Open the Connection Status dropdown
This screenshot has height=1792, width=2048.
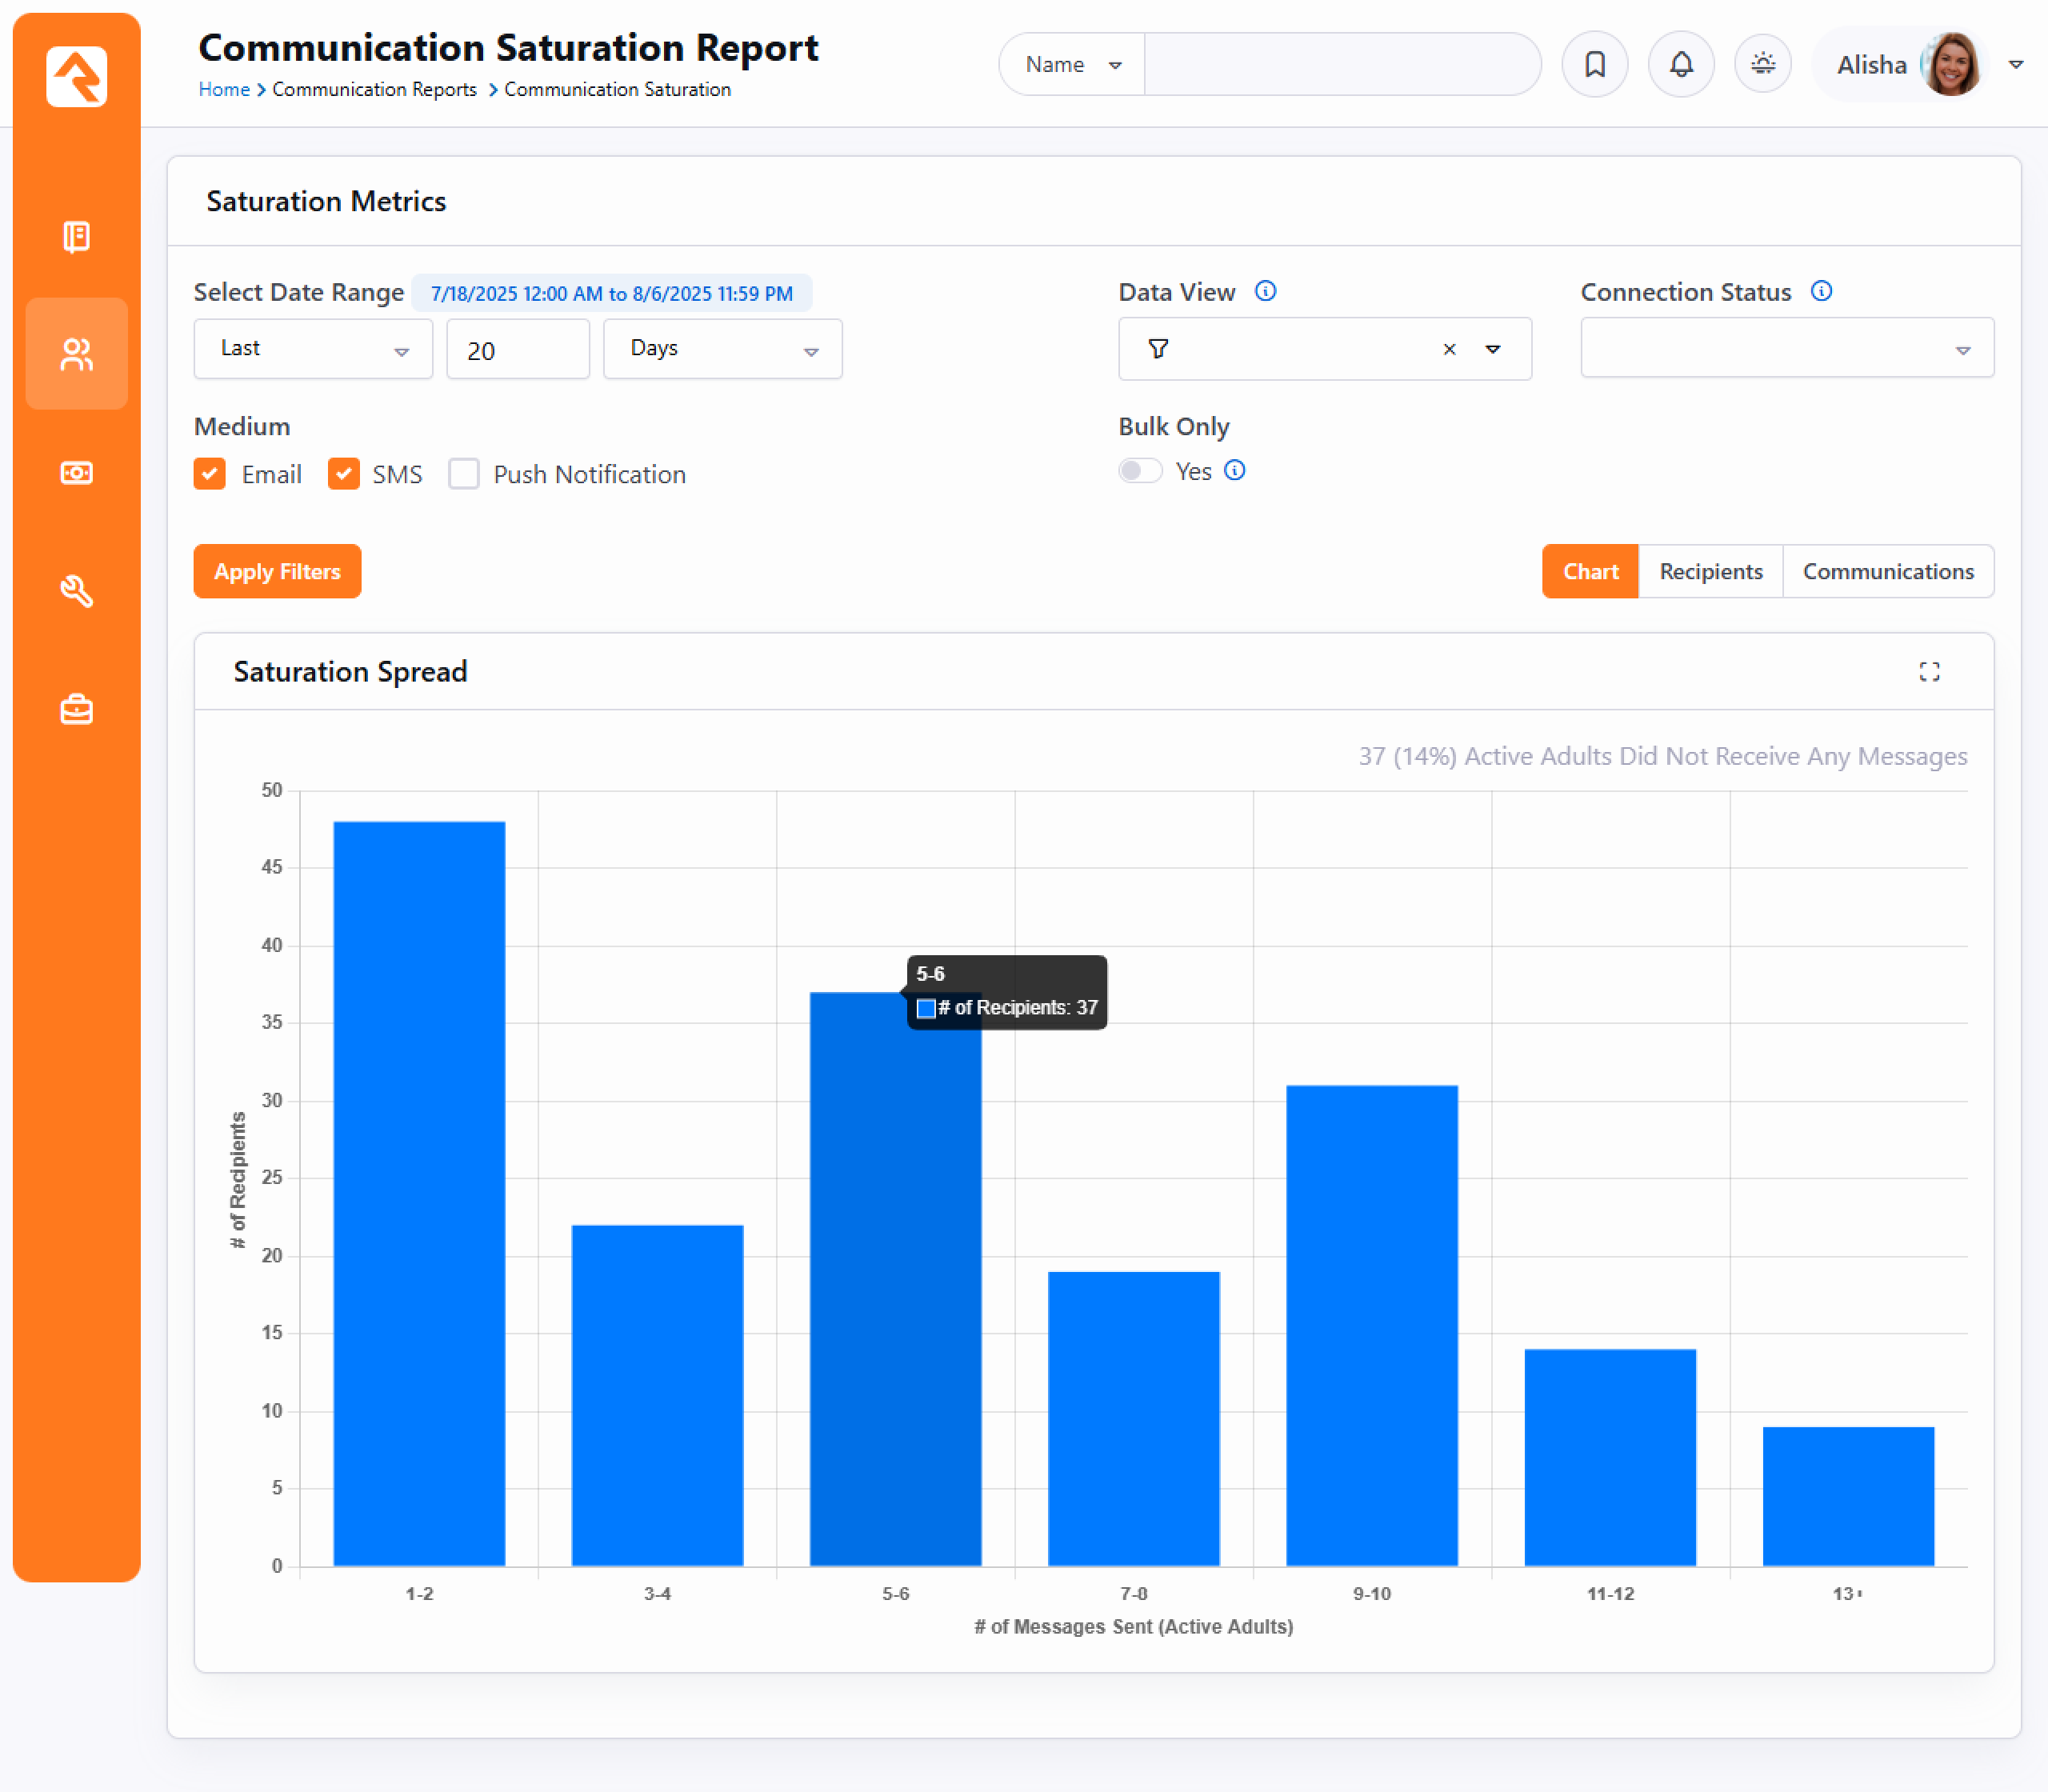tap(1786, 349)
